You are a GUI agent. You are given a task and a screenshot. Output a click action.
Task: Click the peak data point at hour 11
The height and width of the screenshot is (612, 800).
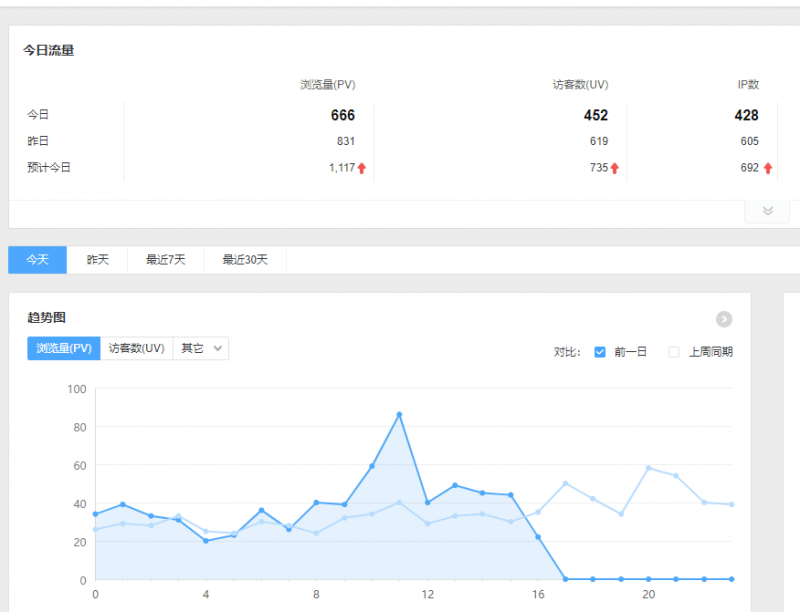click(399, 414)
